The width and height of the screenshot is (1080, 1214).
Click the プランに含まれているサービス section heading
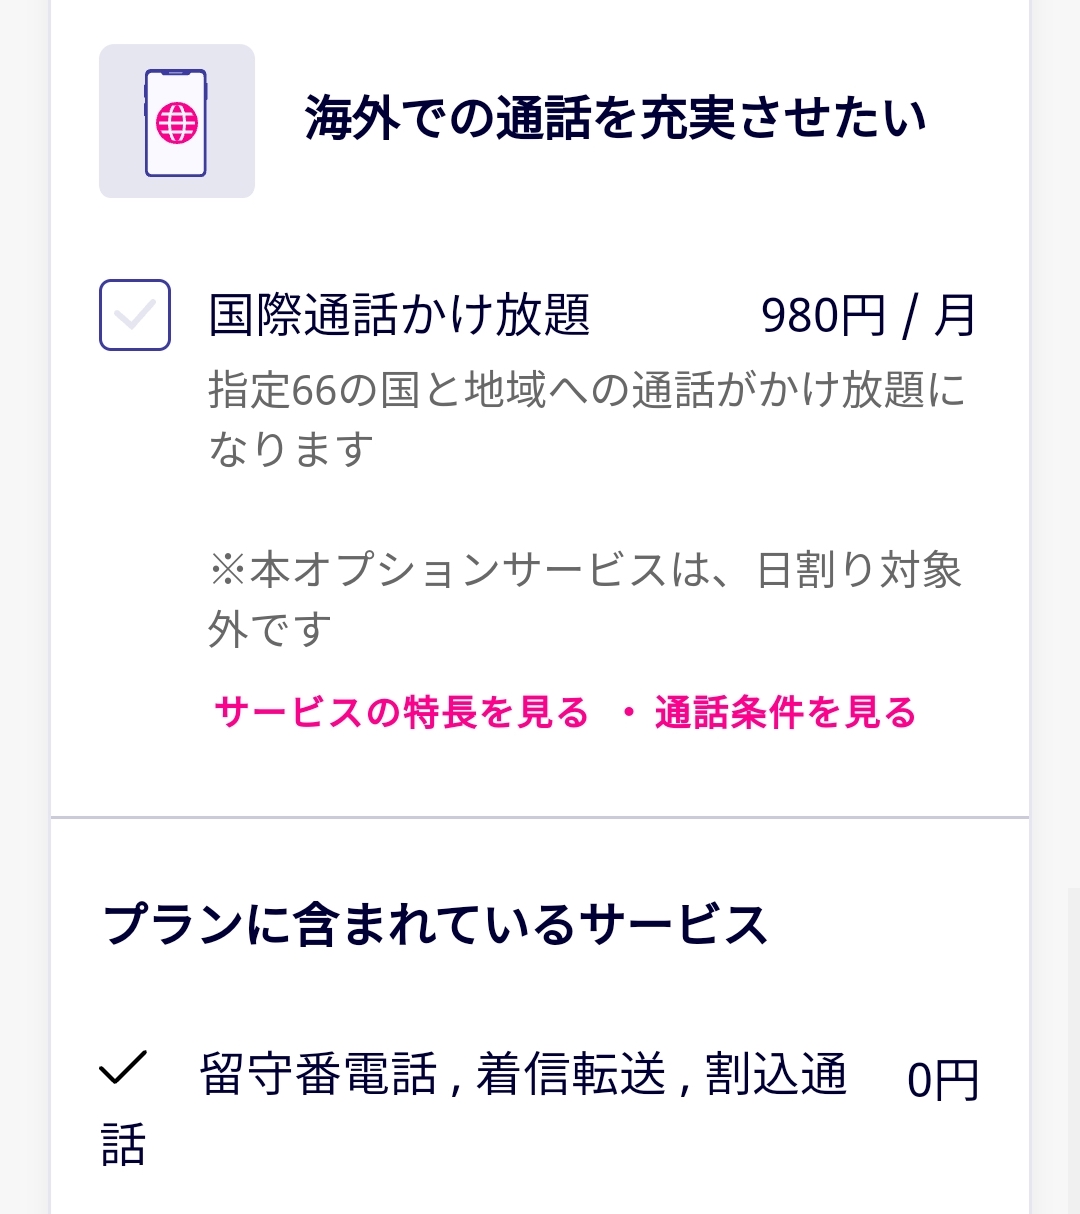pos(435,924)
